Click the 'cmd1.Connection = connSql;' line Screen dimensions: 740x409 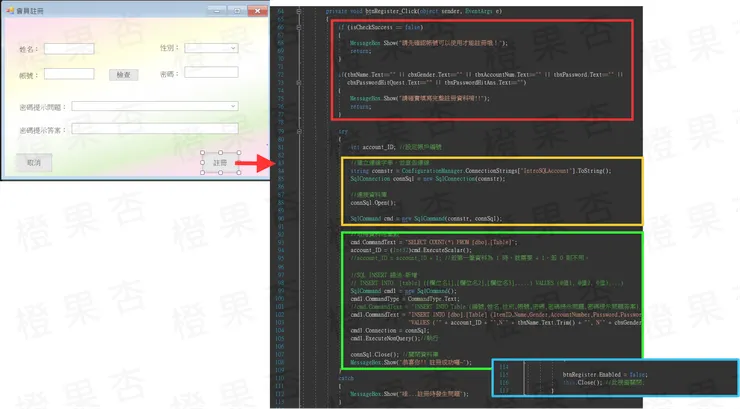(388, 331)
